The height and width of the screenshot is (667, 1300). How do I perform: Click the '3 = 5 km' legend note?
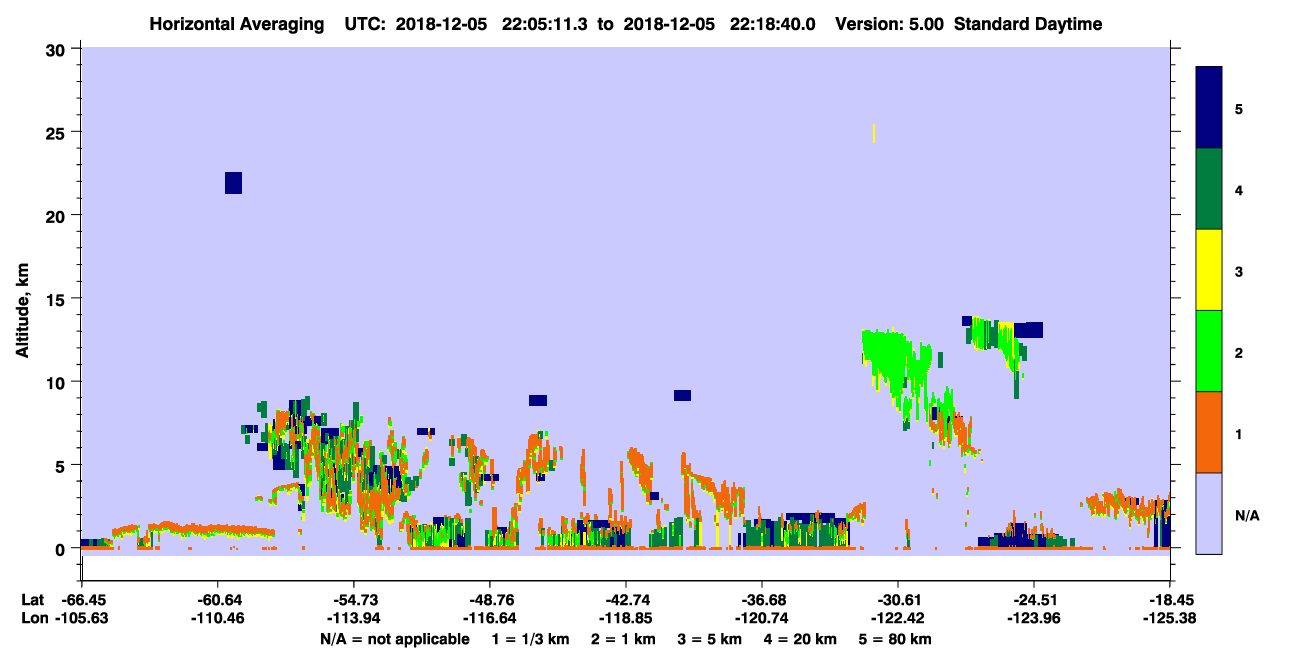[710, 639]
